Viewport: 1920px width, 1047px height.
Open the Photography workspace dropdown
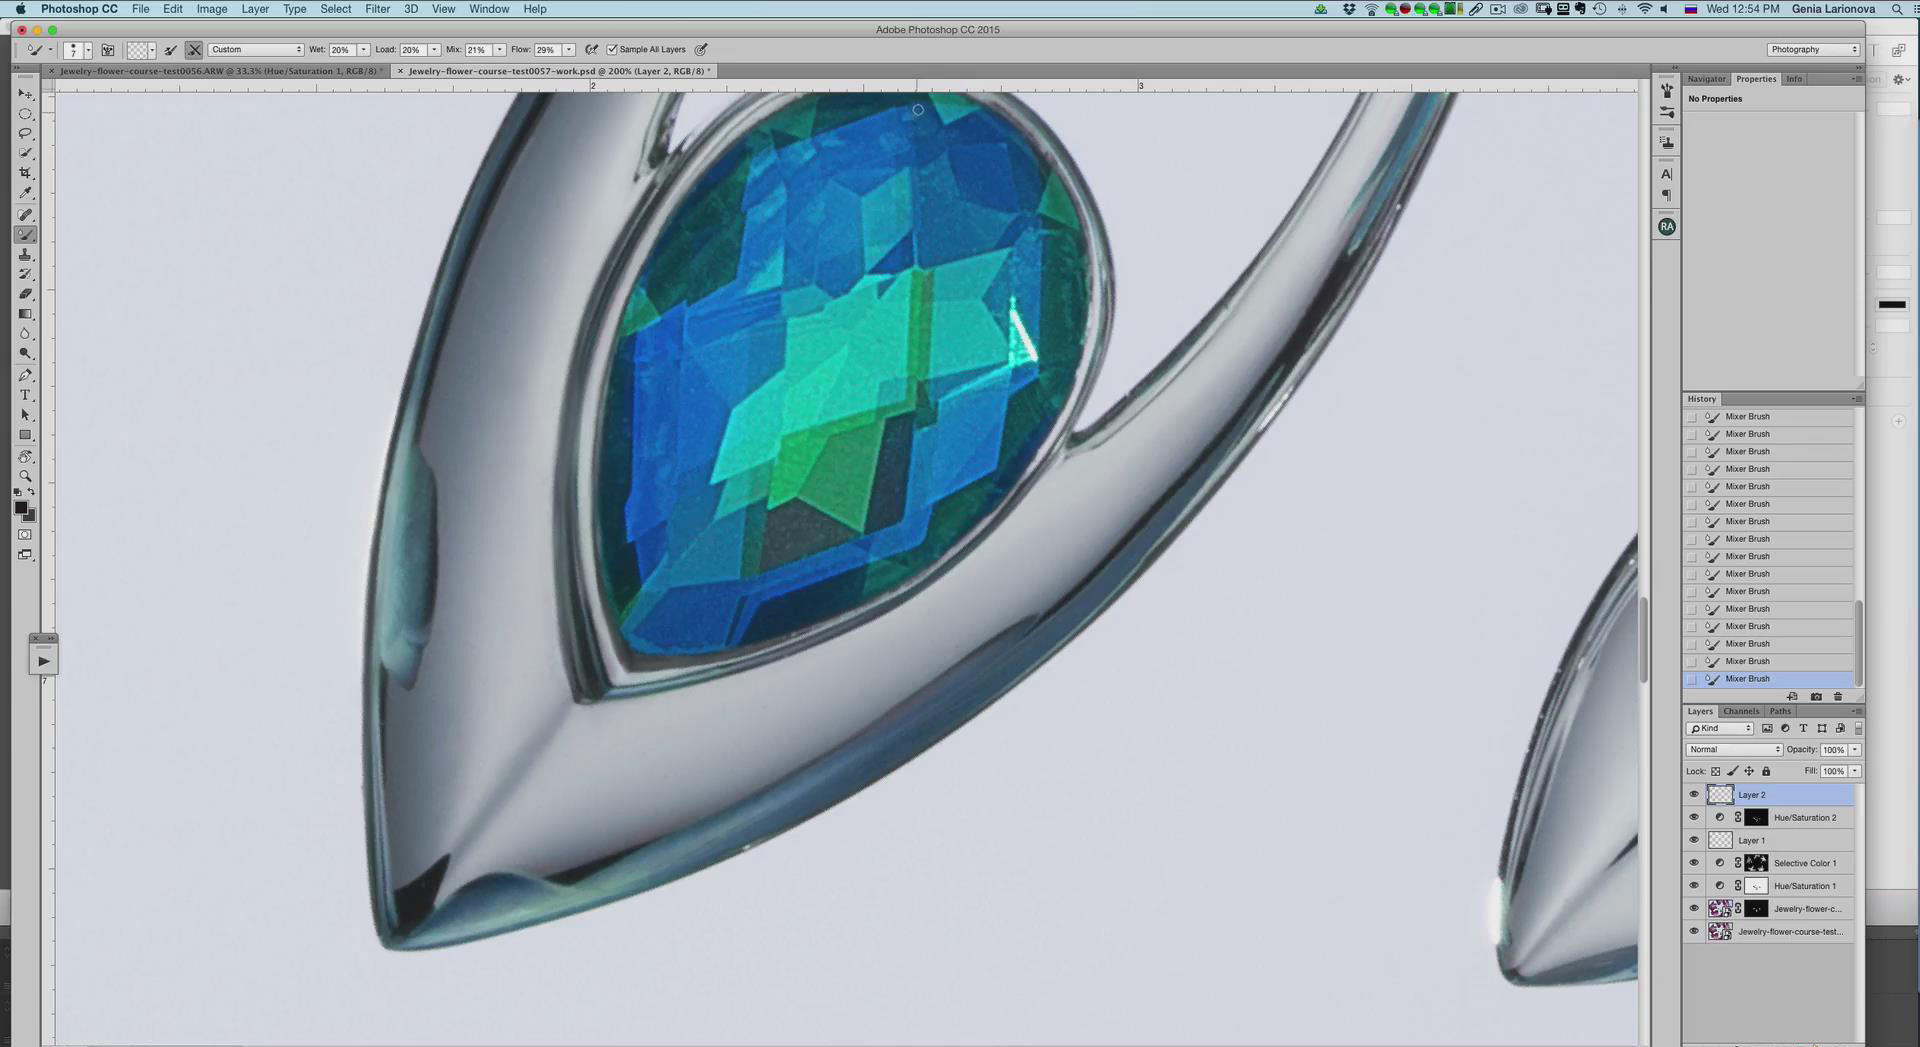(x=1813, y=50)
